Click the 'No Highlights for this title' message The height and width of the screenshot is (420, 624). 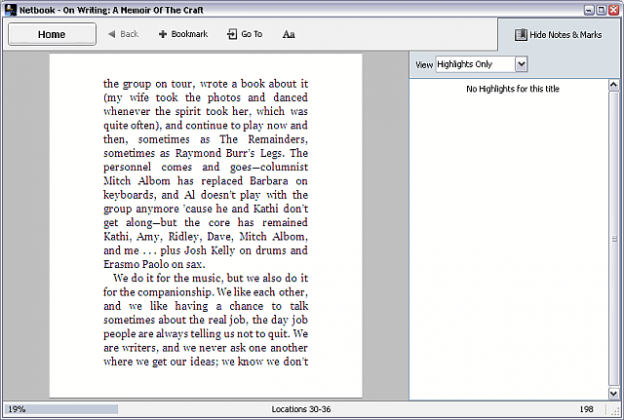tap(510, 90)
